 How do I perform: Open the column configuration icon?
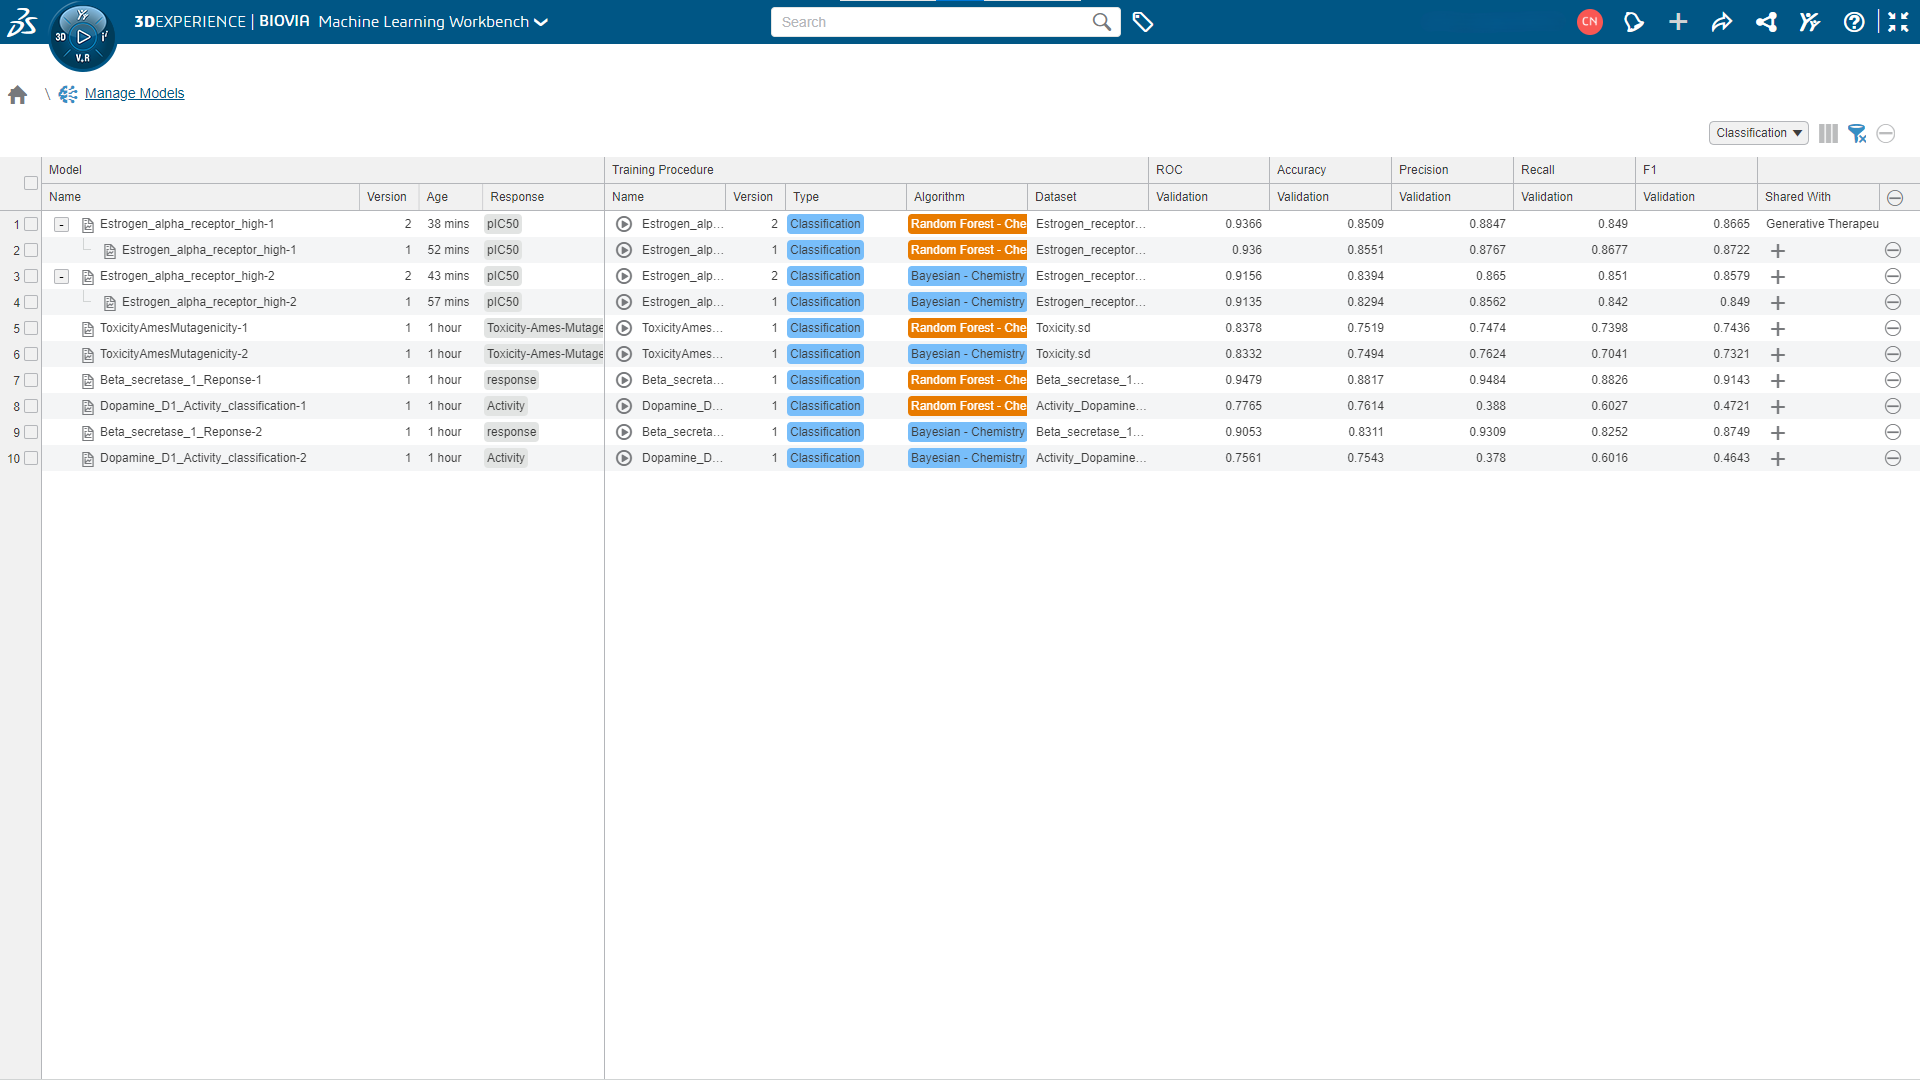click(1827, 133)
